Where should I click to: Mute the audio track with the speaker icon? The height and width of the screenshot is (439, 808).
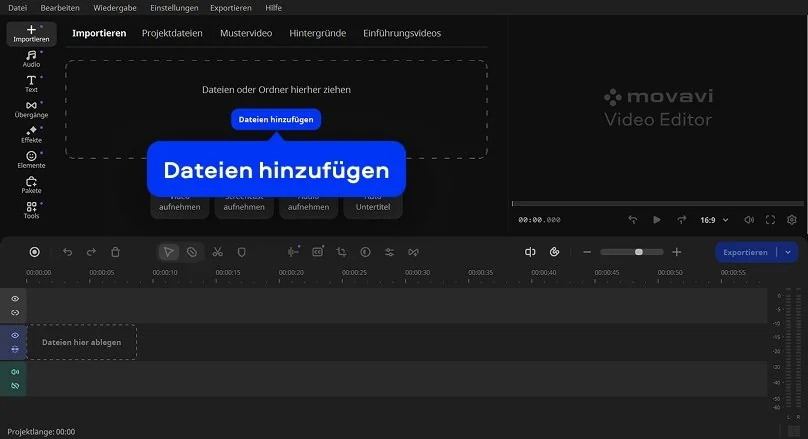tap(15, 372)
